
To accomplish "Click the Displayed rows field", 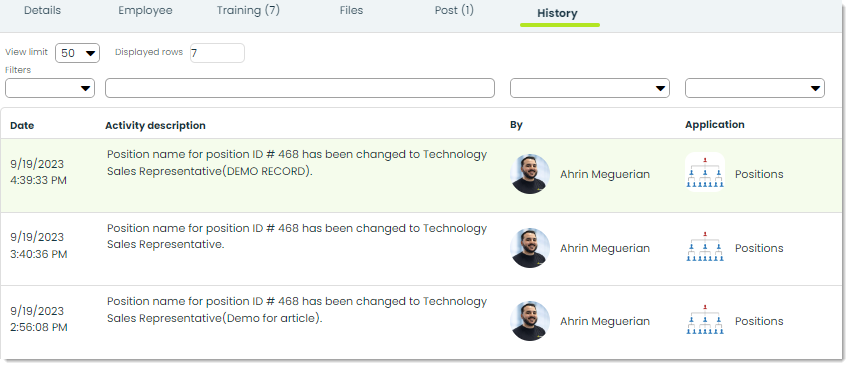I will click(217, 53).
